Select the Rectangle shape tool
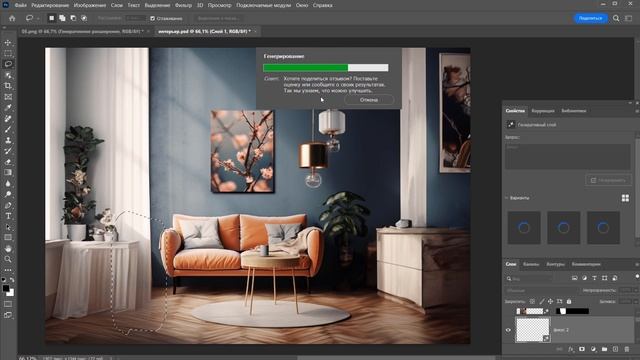This screenshot has height=360, width=640. click(x=8, y=237)
